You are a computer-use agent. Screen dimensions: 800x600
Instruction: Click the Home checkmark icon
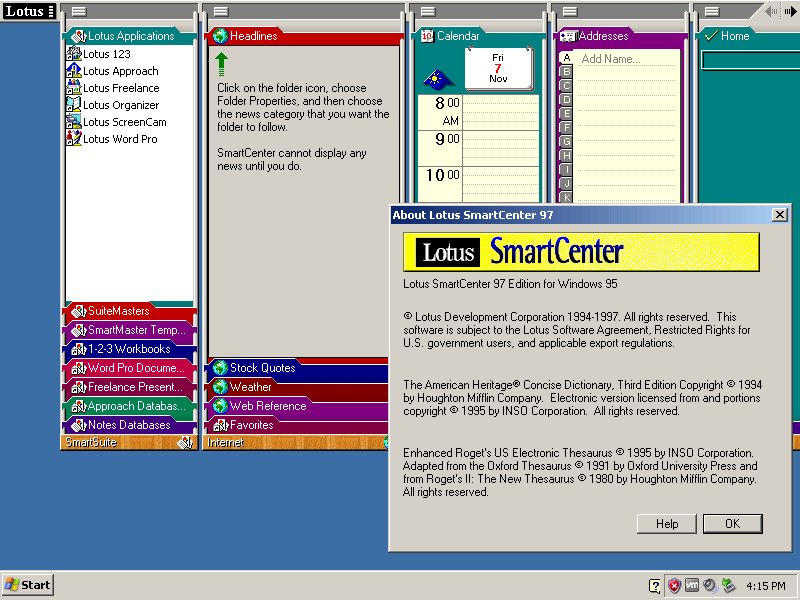[x=711, y=36]
